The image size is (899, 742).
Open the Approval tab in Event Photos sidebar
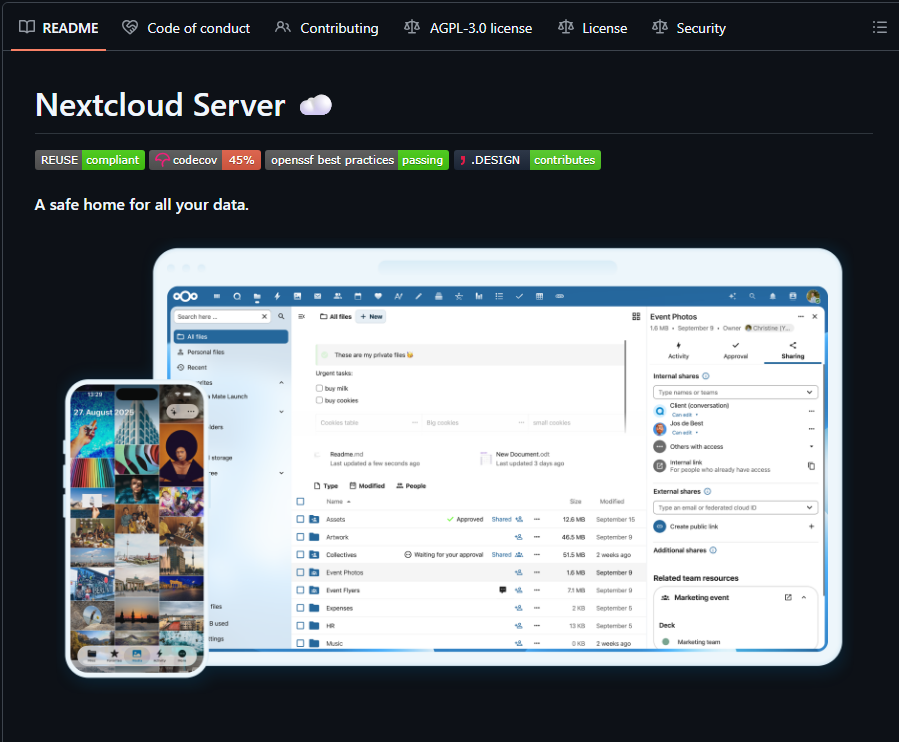tap(736, 350)
